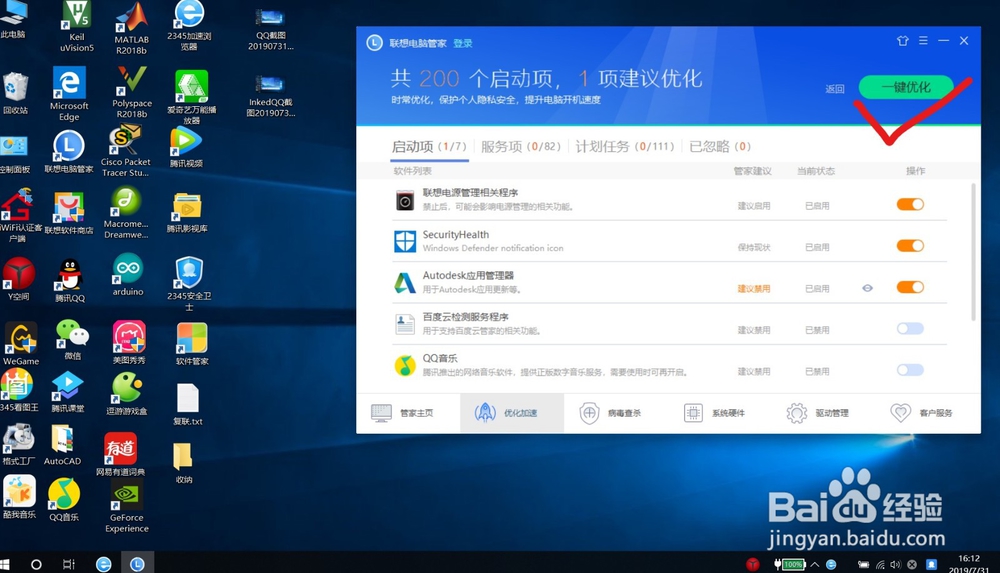Select 2345安全卫士 desktop icon
Image resolution: width=1000 pixels, height=573 pixels.
(x=189, y=284)
